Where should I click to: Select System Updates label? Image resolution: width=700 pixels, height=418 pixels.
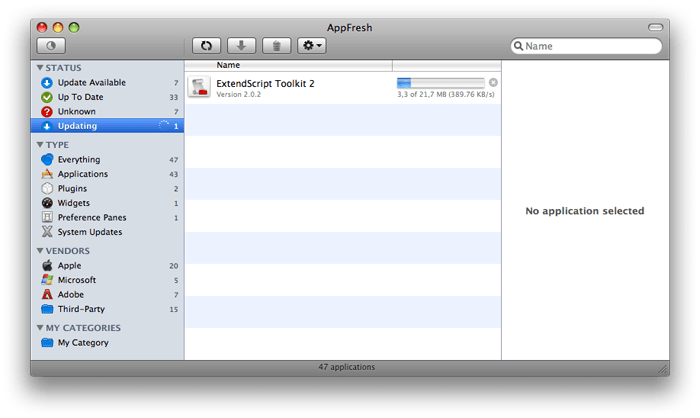tap(90, 232)
